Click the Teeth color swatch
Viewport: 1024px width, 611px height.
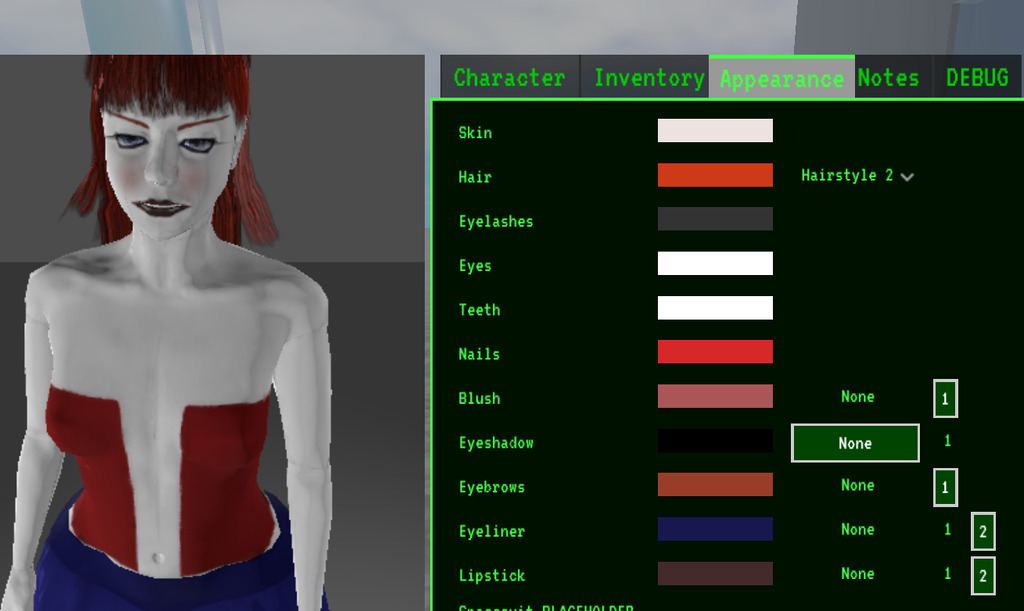[714, 308]
